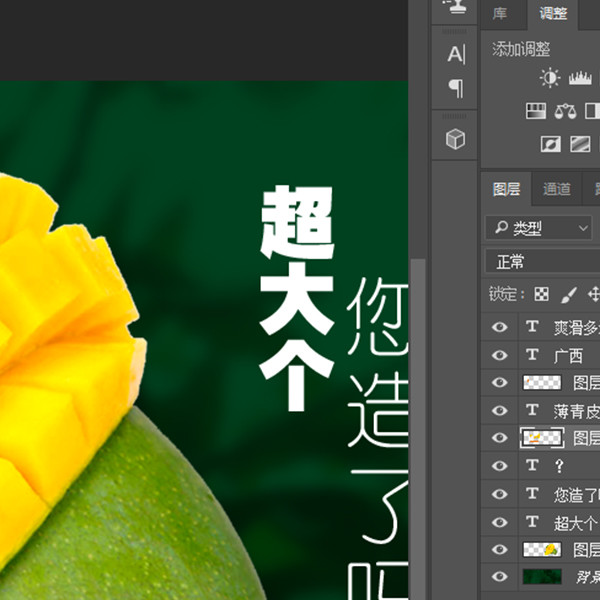
Task: Click the dark green 背景 layer thumbnail
Action: tap(542, 577)
